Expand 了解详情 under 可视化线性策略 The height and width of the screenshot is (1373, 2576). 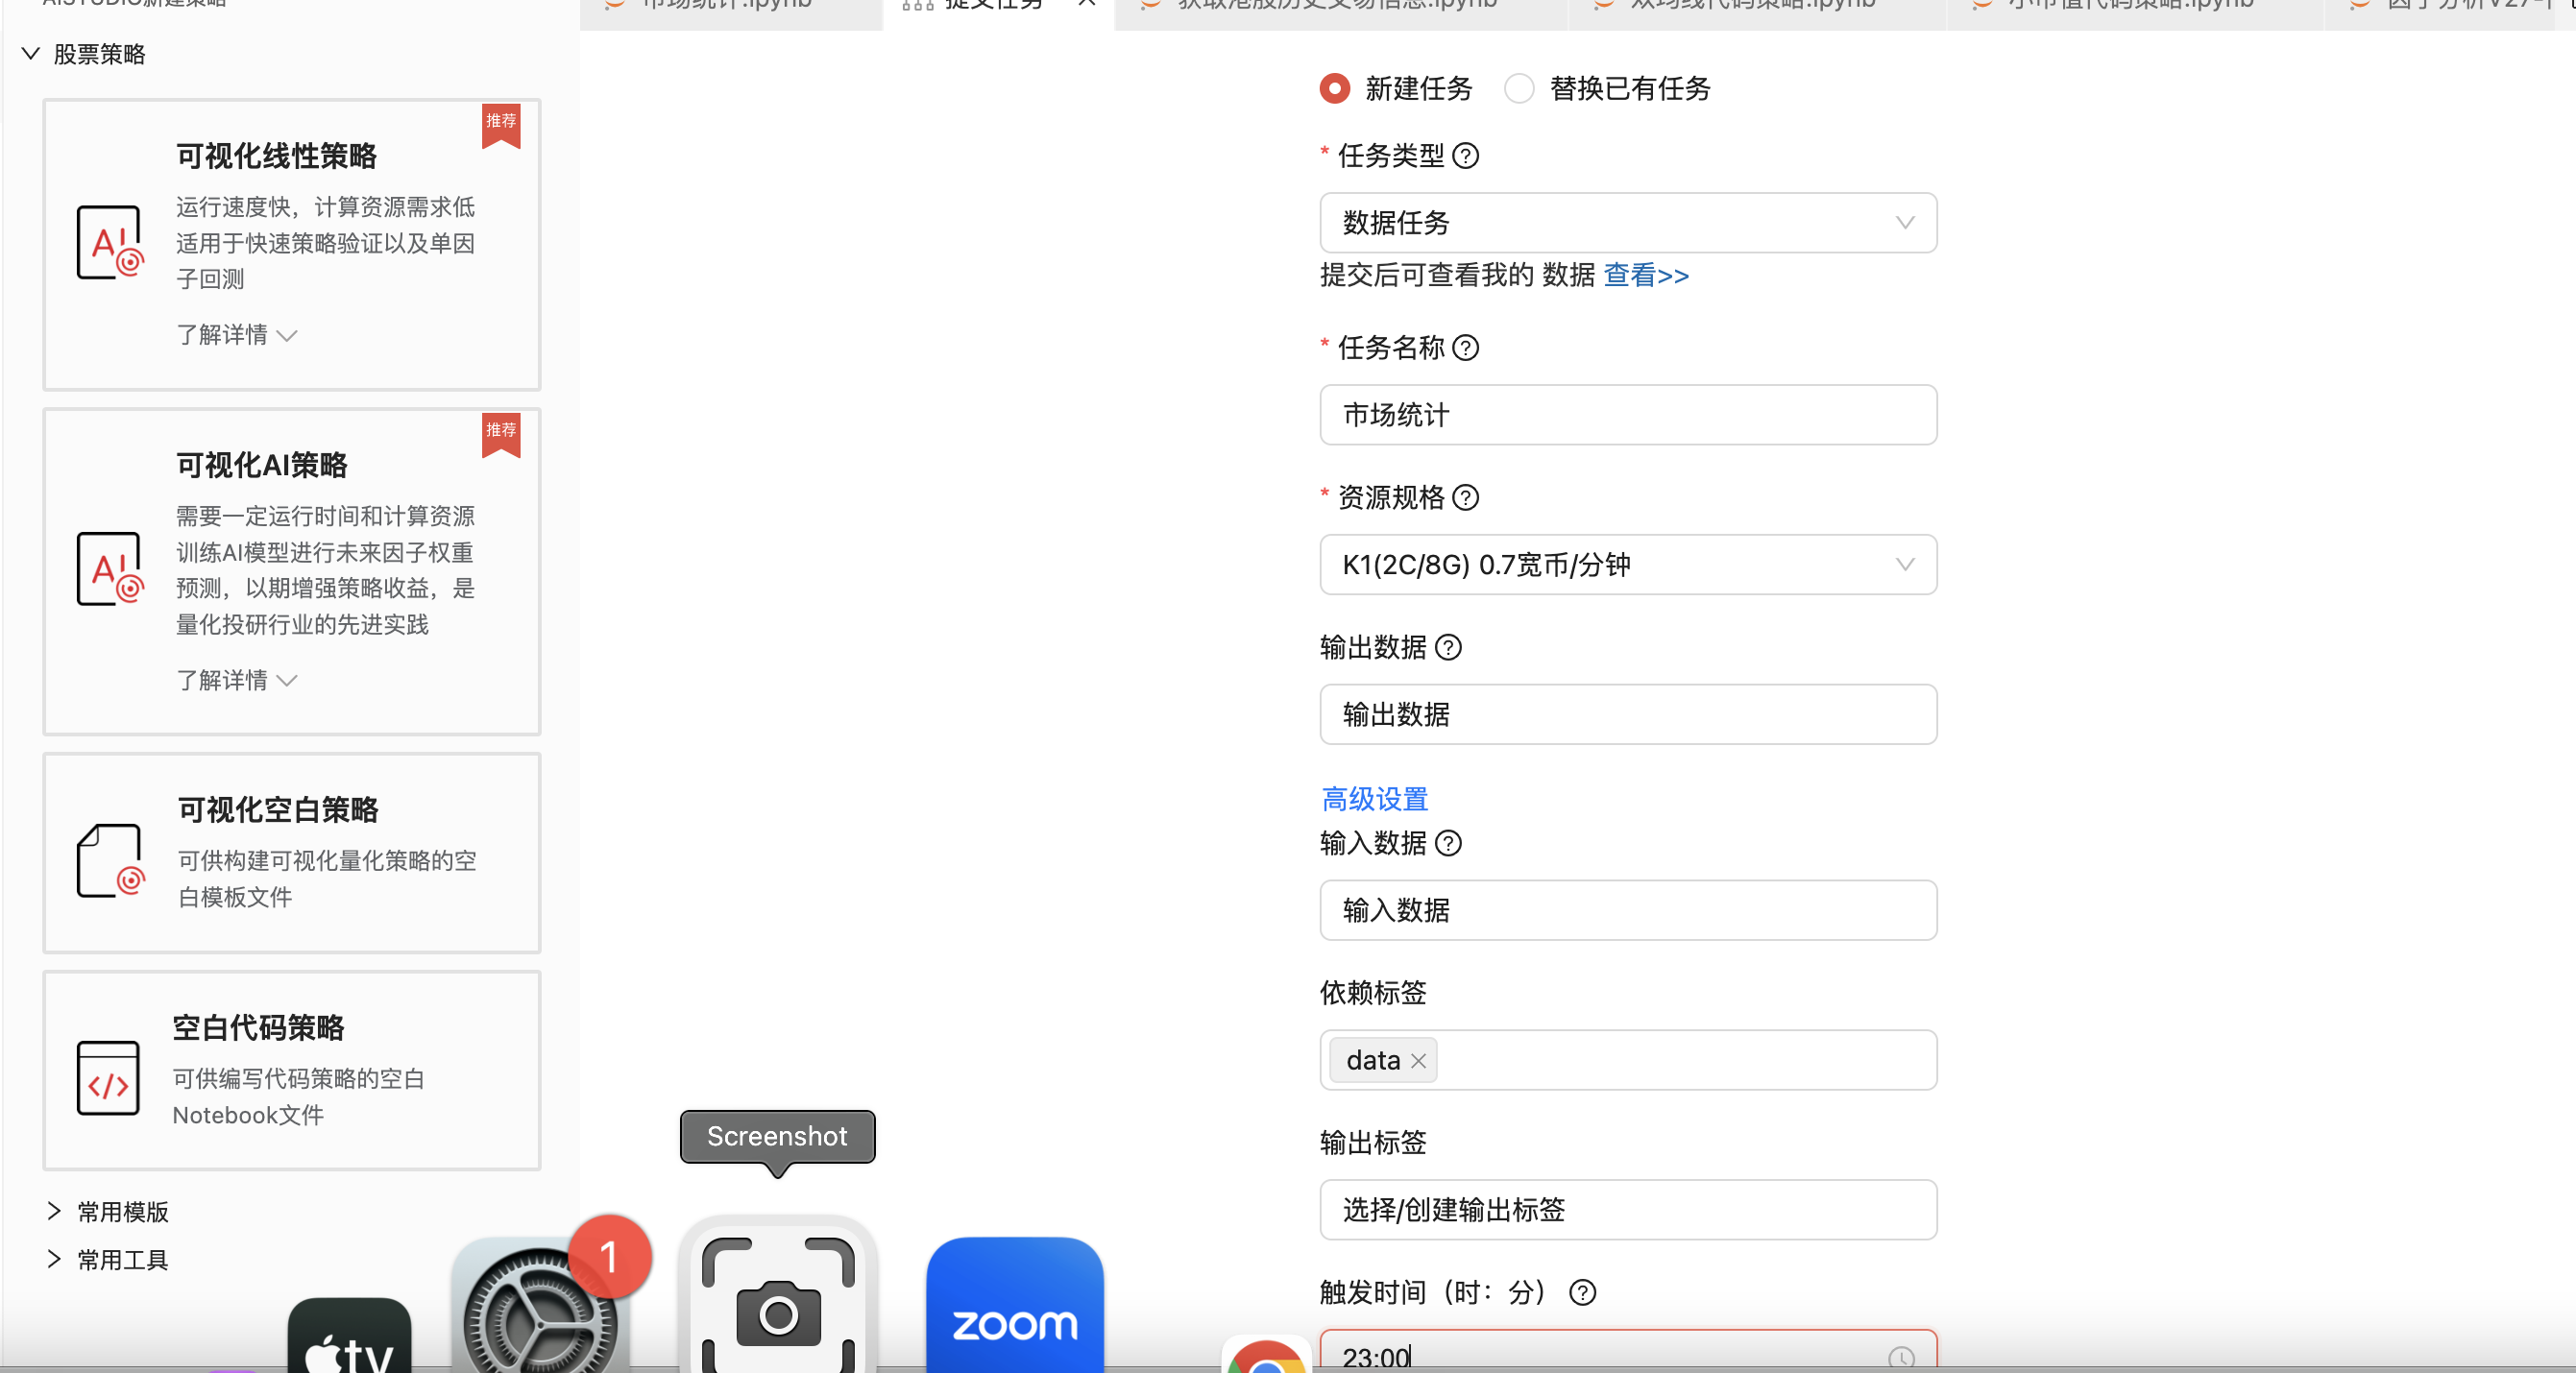tap(236, 335)
